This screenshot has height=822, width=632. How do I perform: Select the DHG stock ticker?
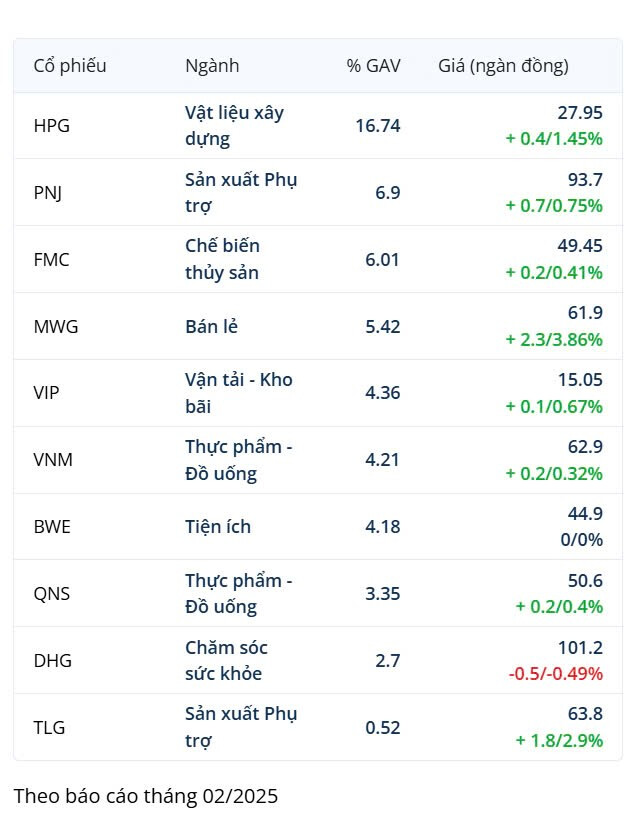click(x=53, y=660)
